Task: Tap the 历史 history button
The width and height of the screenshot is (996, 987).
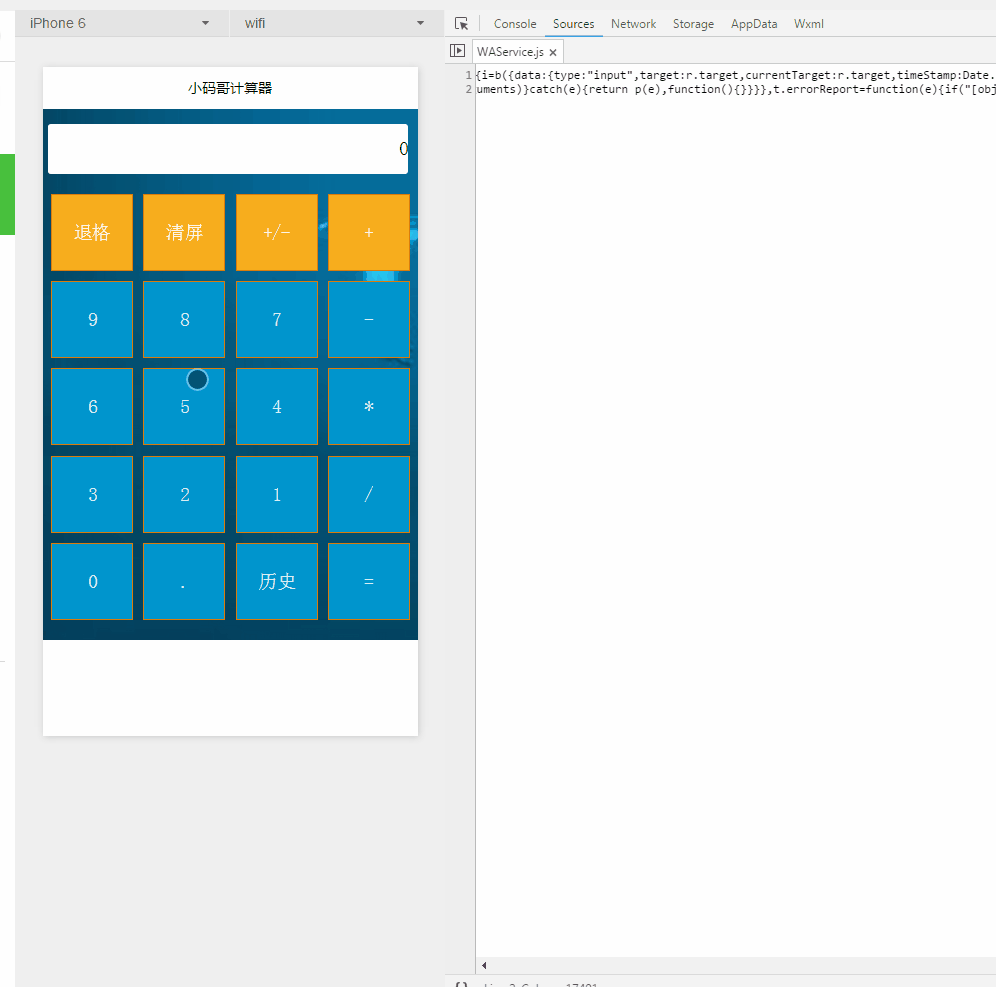Action: (277, 581)
